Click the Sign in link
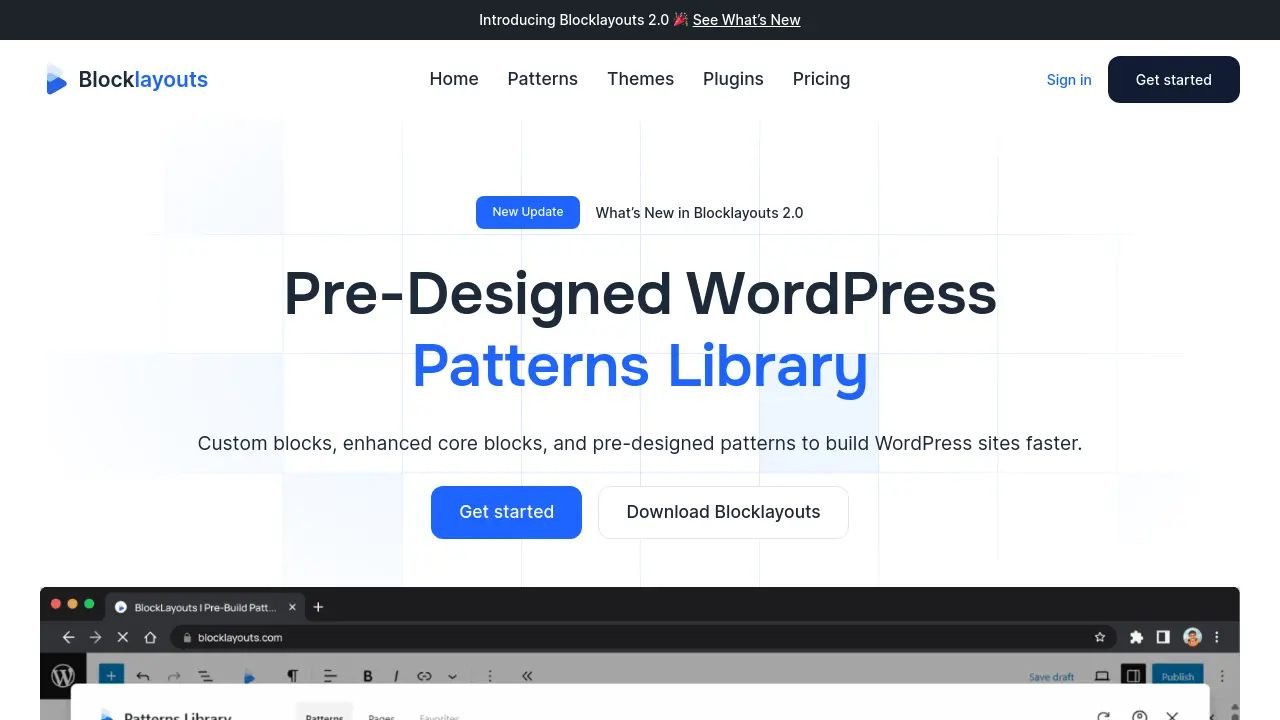The image size is (1280, 720). [1069, 80]
